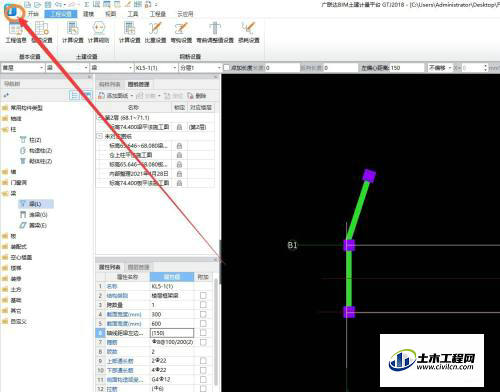Click lock icon of 第2层 drawing row
This screenshot has height=392, width=500.
(179, 127)
